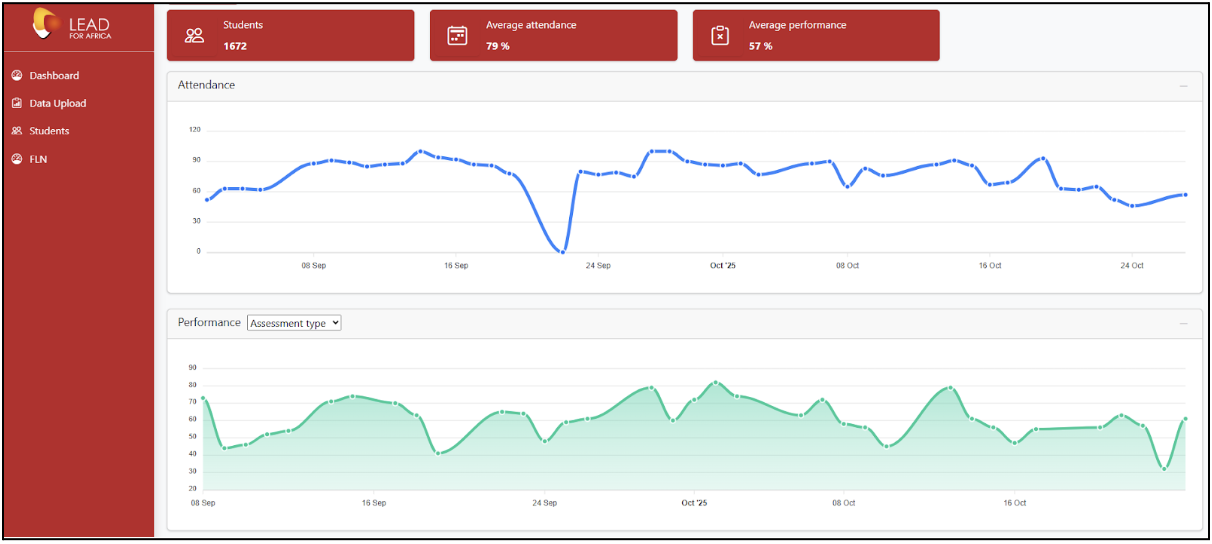Screen dimensions: 1212x544
Task: Click the 08 Oct label on attendance axis
Action: [847, 265]
